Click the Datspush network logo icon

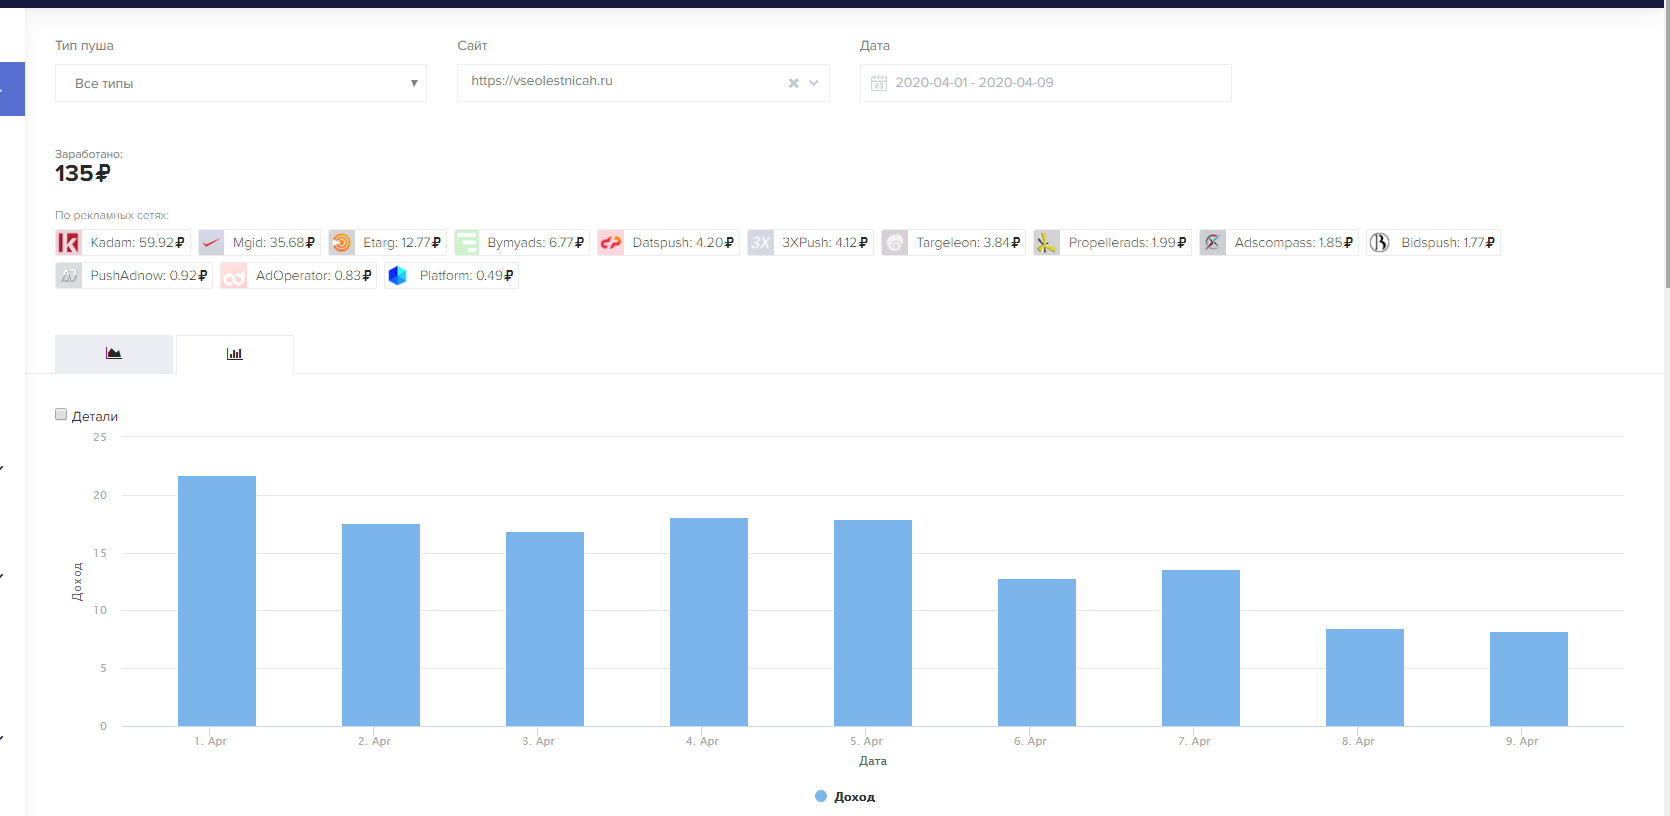(611, 243)
